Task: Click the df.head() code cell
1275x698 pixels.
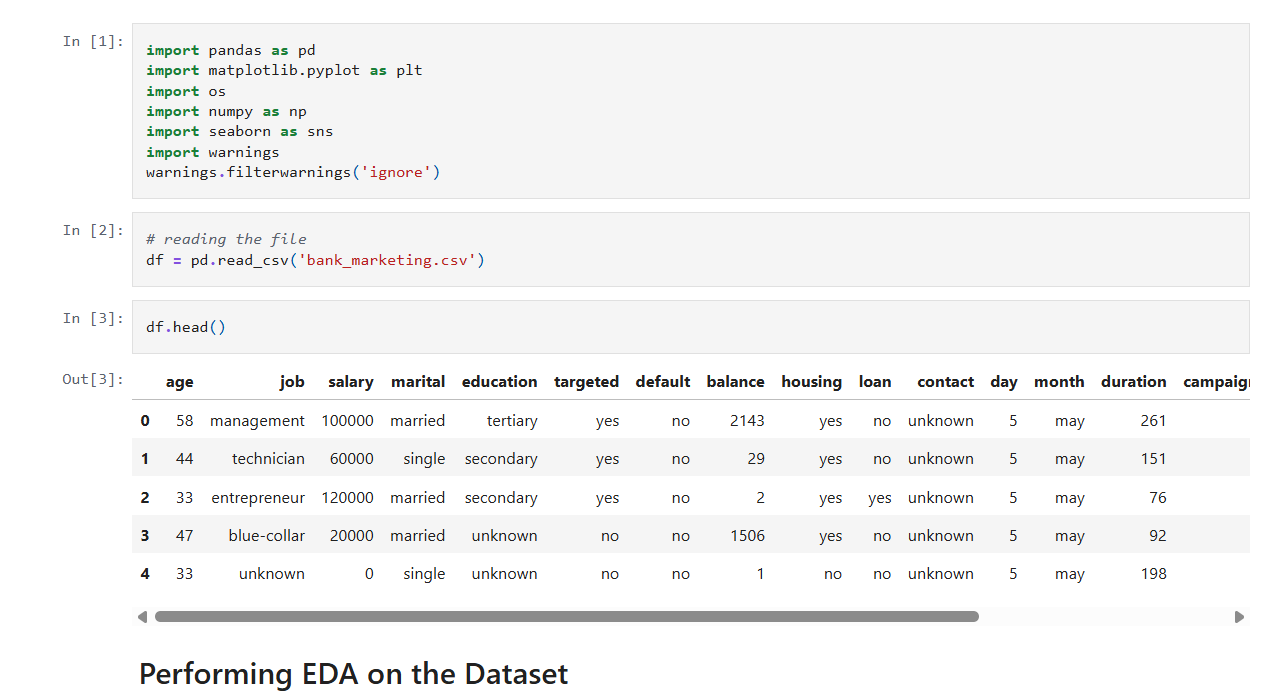Action: [x=690, y=327]
